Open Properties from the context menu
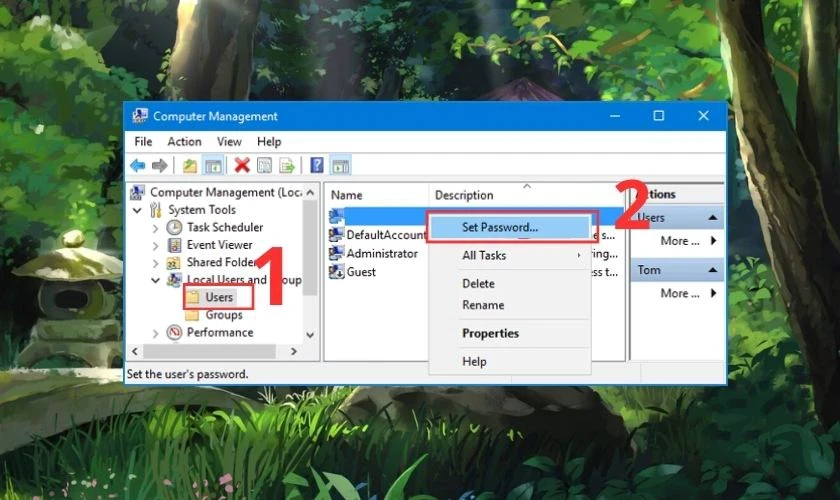 point(490,333)
